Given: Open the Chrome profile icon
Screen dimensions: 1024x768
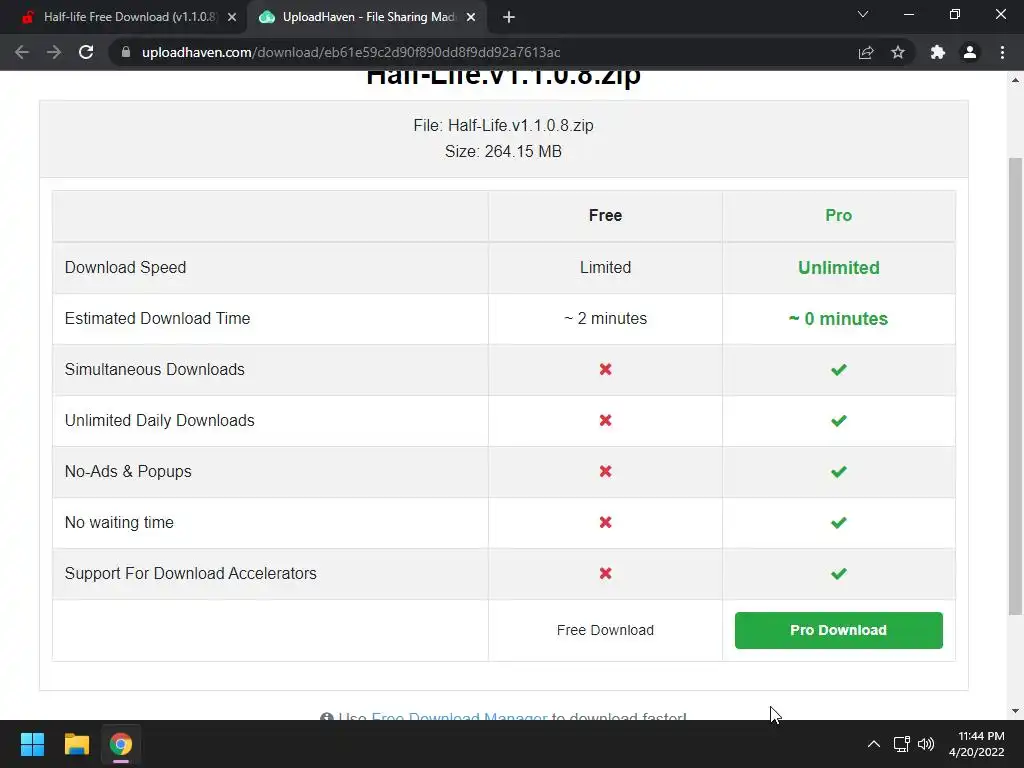Looking at the screenshot, I should coord(970,52).
